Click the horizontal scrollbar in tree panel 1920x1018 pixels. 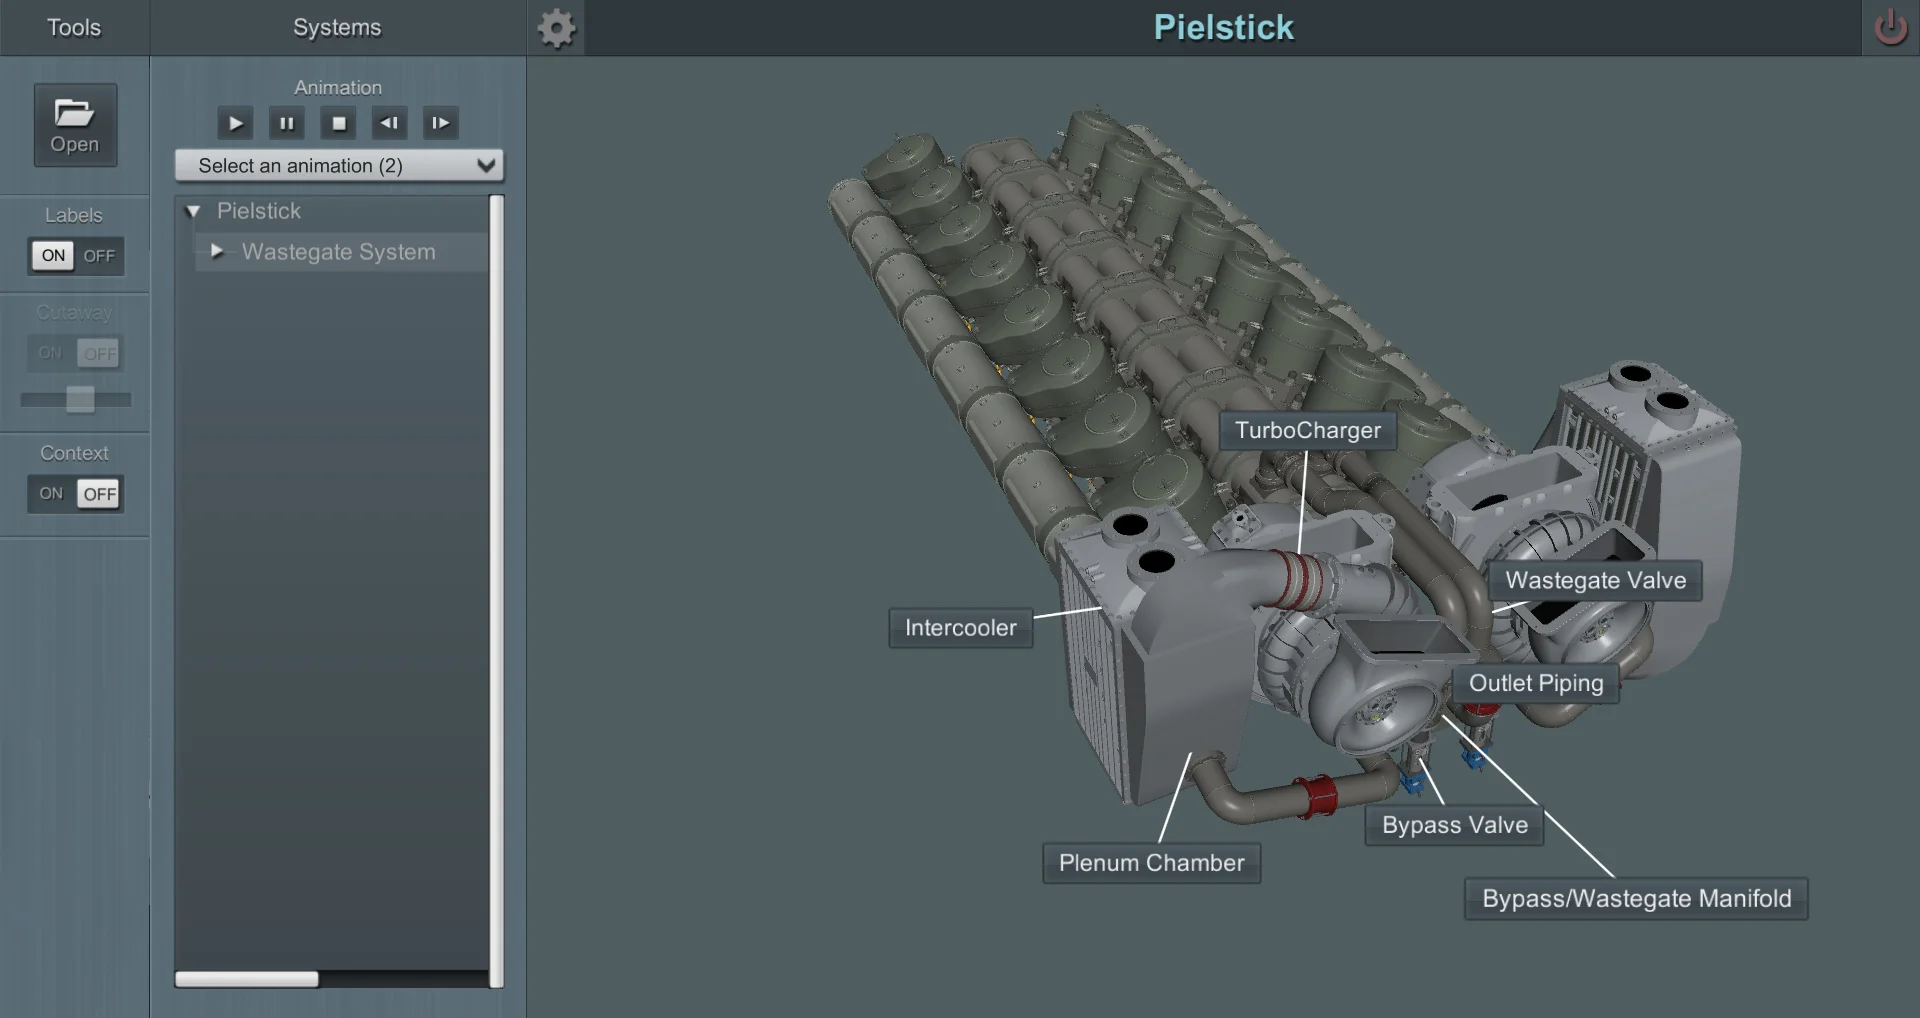tap(247, 979)
